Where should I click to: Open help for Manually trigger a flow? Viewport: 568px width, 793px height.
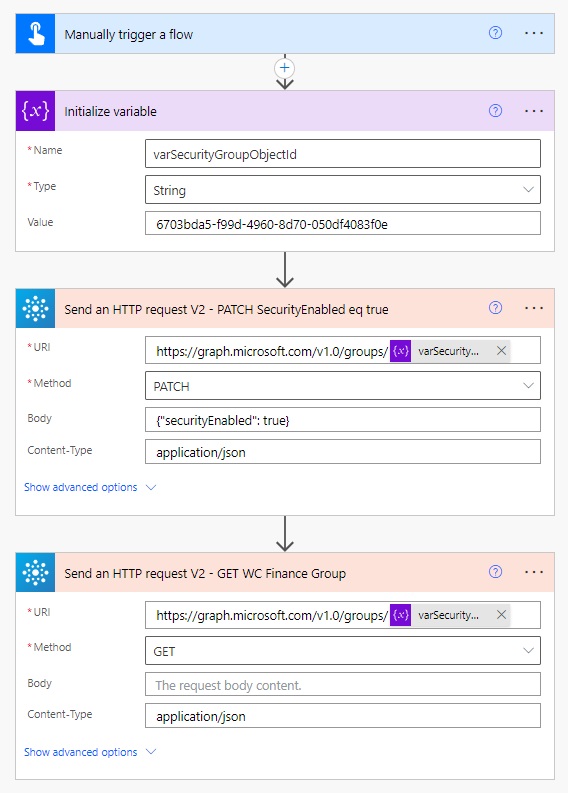tap(495, 33)
